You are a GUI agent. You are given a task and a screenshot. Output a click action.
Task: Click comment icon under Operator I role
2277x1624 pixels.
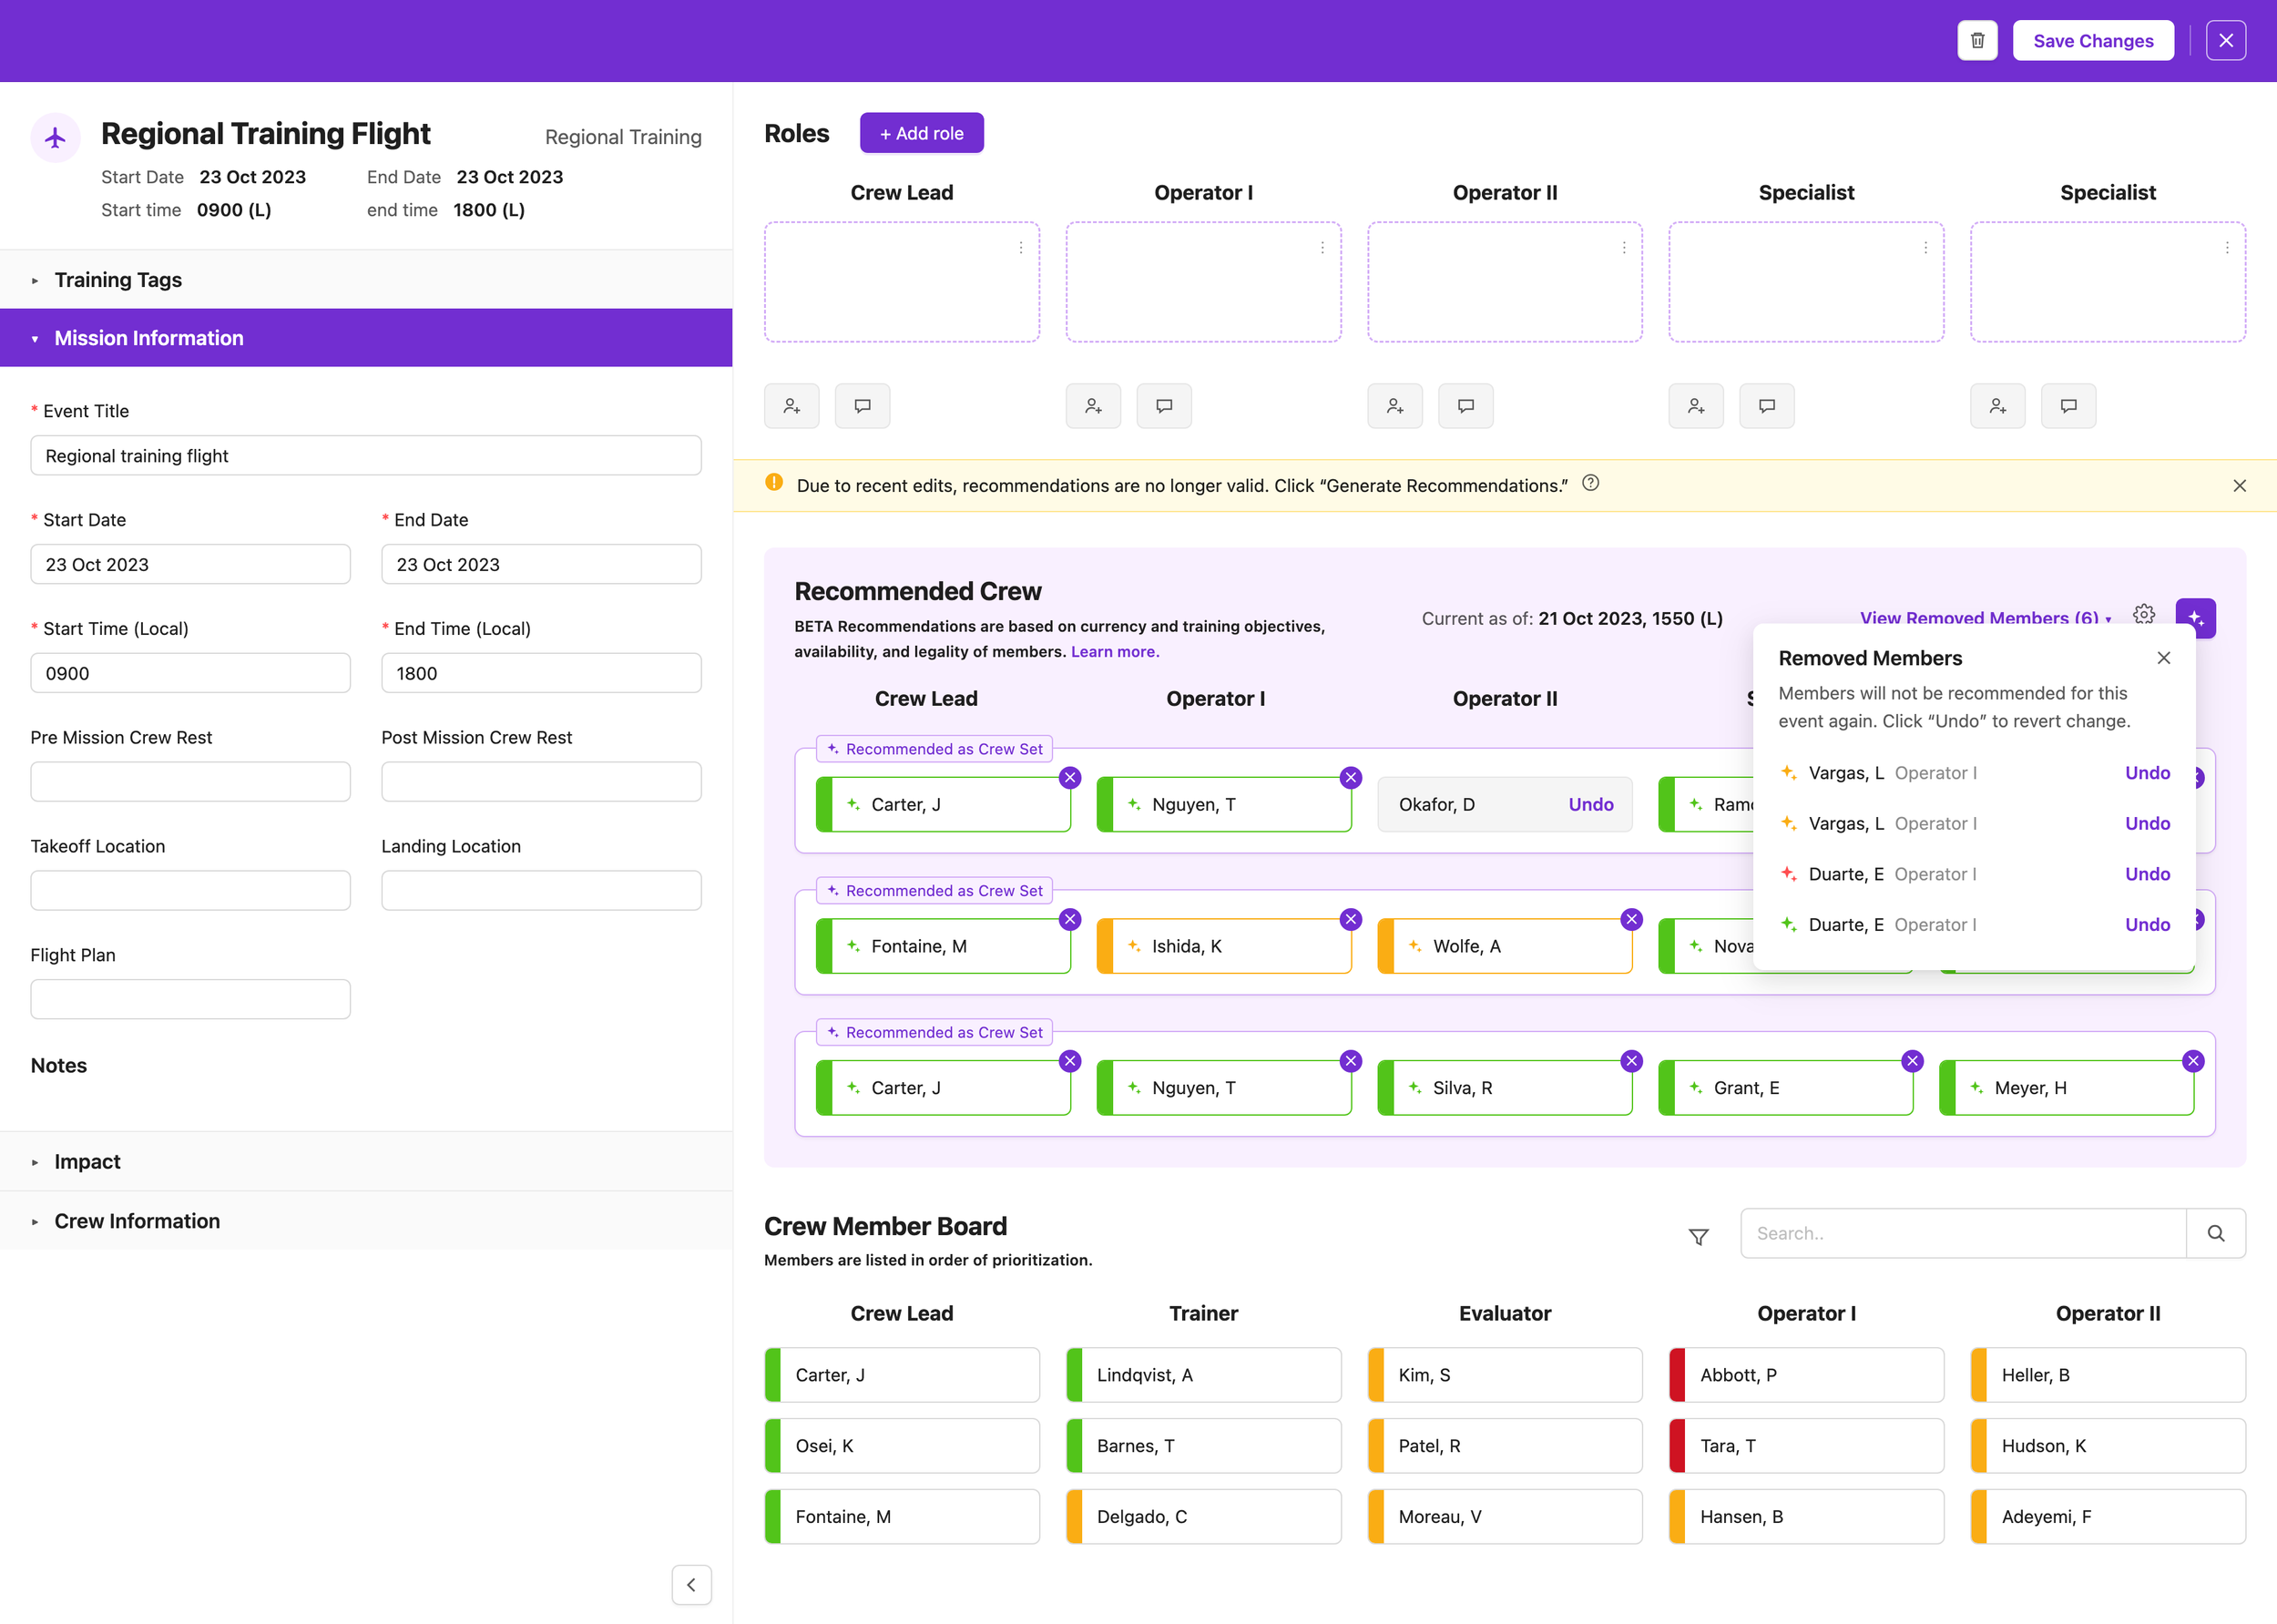tap(1164, 406)
